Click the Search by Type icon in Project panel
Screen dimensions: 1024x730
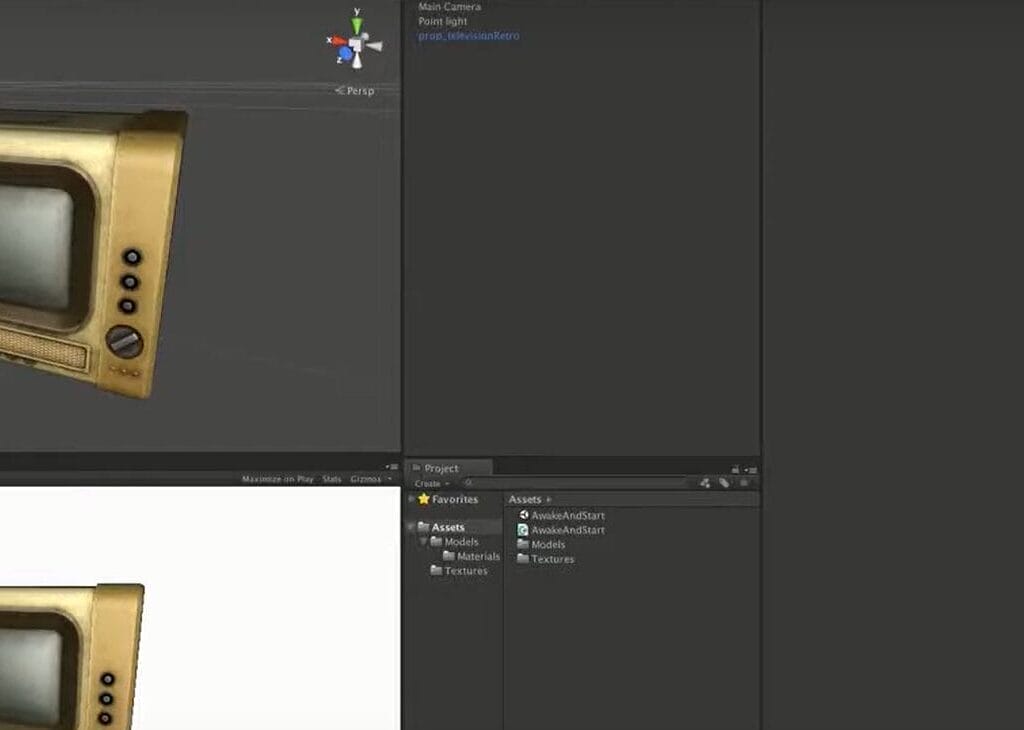click(x=705, y=483)
